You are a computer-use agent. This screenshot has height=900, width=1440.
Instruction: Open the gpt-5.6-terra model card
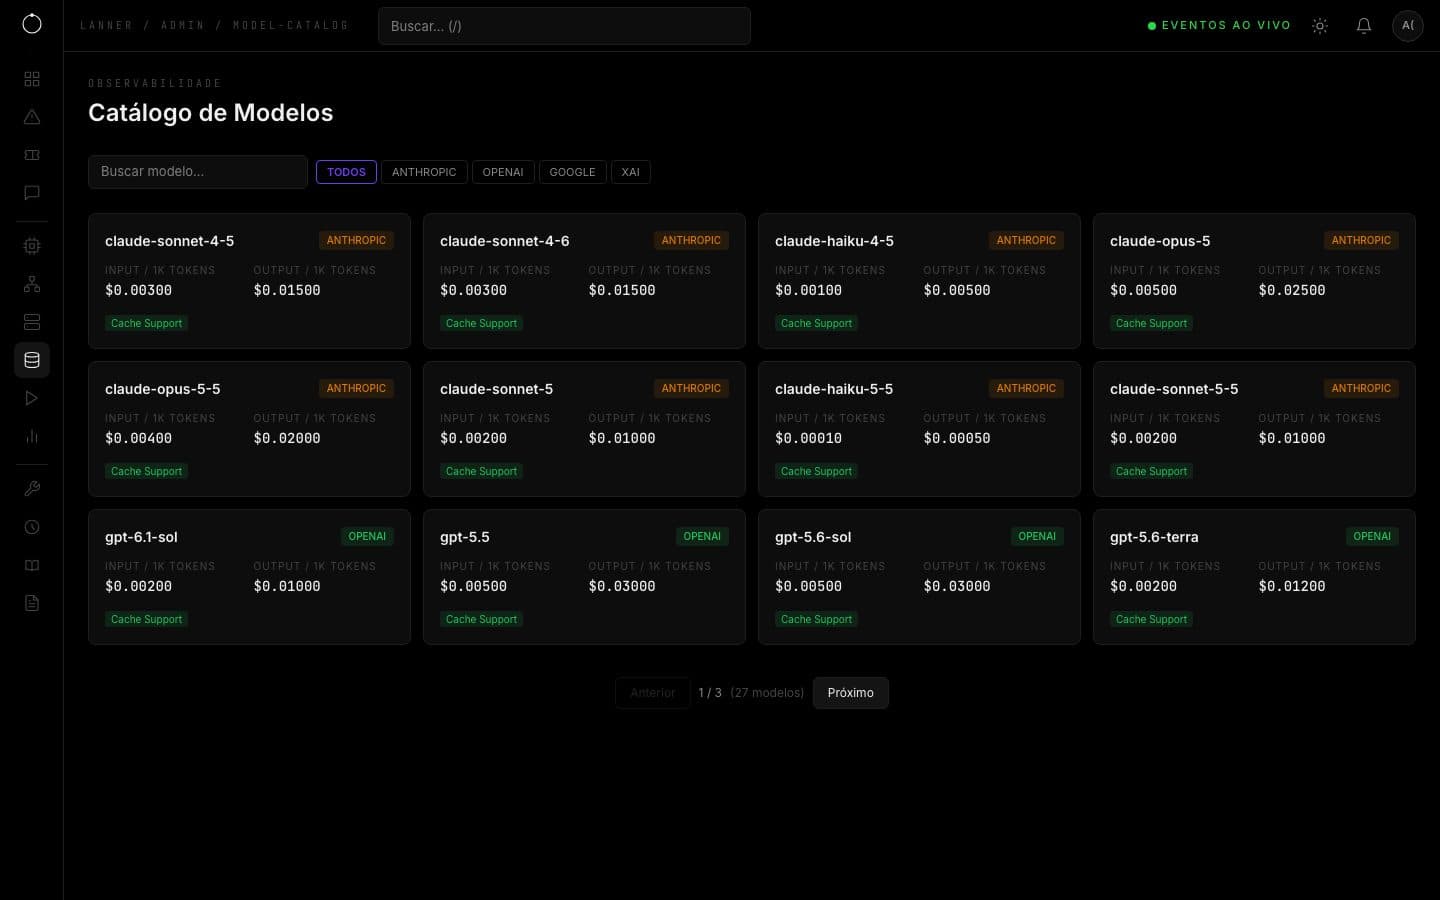1254,577
